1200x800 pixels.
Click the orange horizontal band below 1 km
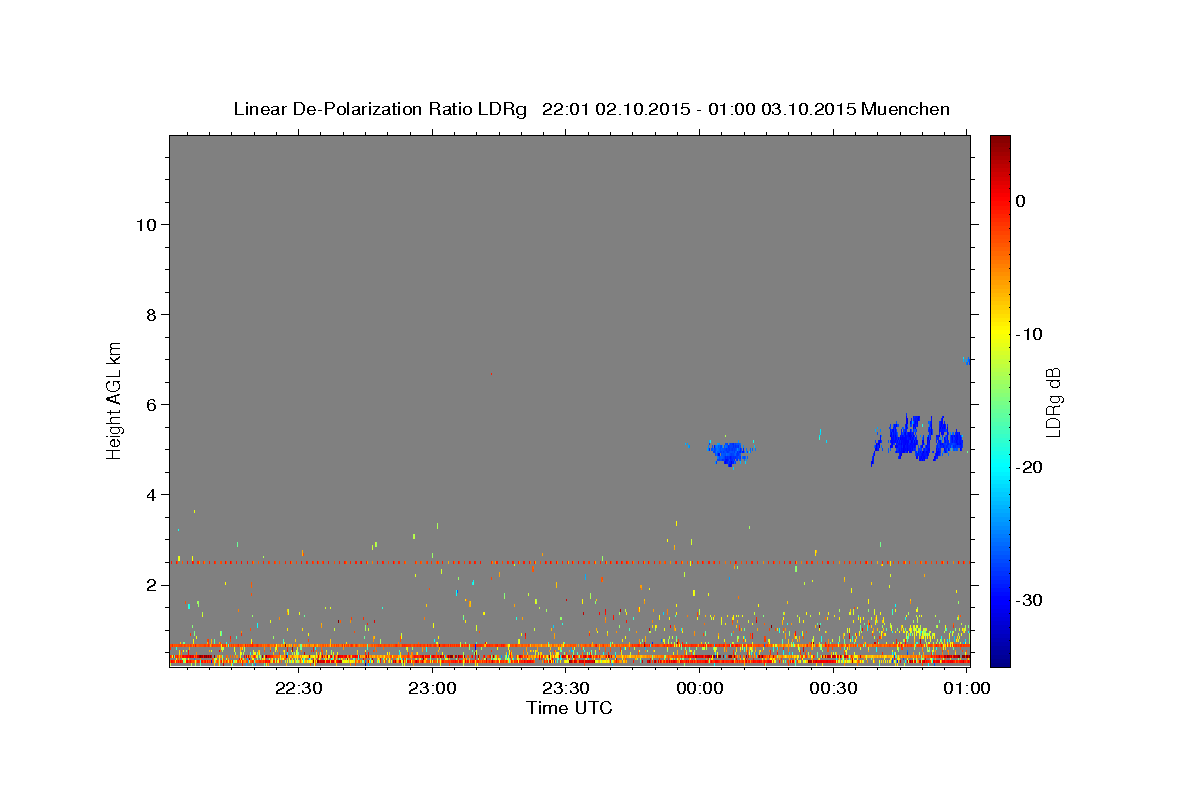(569, 646)
